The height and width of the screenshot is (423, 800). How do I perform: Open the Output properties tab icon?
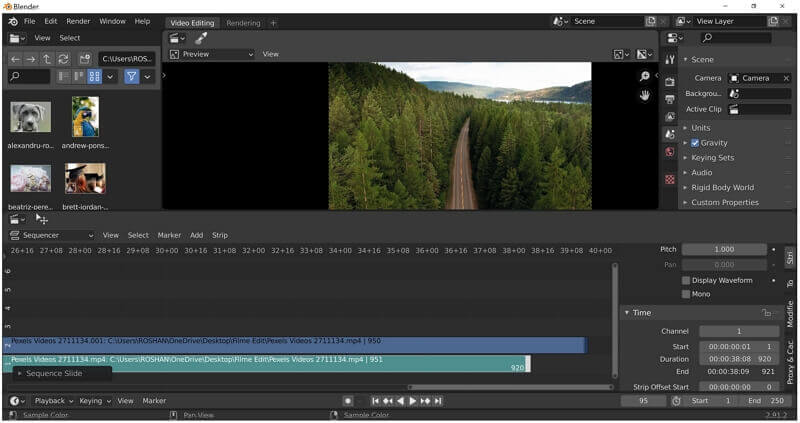pos(670,99)
